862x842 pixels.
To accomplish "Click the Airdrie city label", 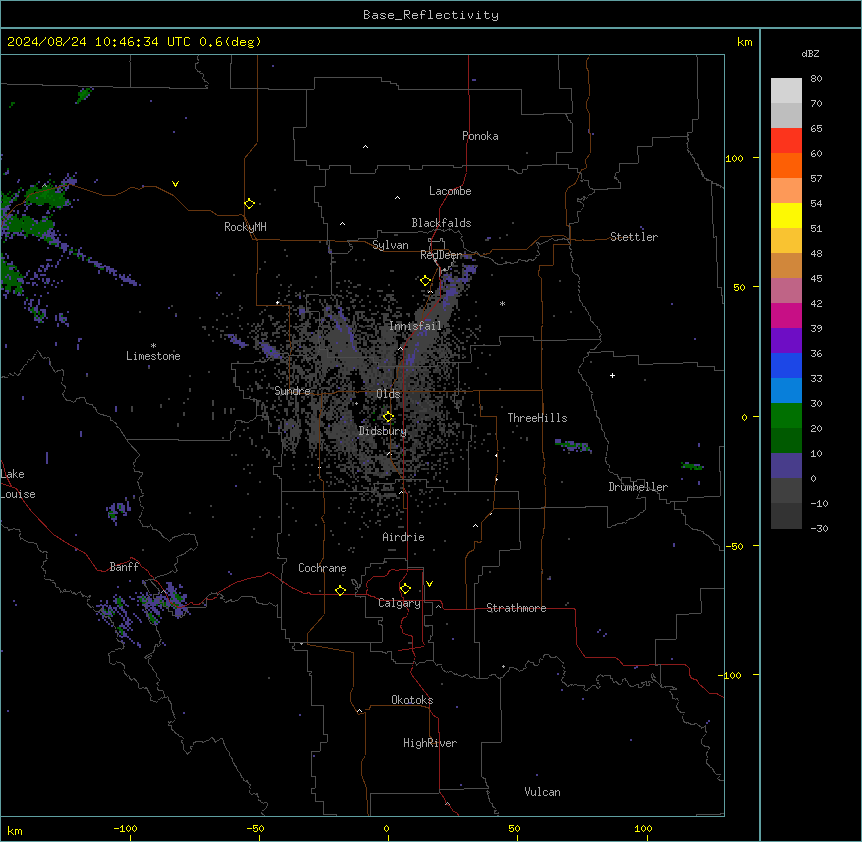I will coord(404,537).
